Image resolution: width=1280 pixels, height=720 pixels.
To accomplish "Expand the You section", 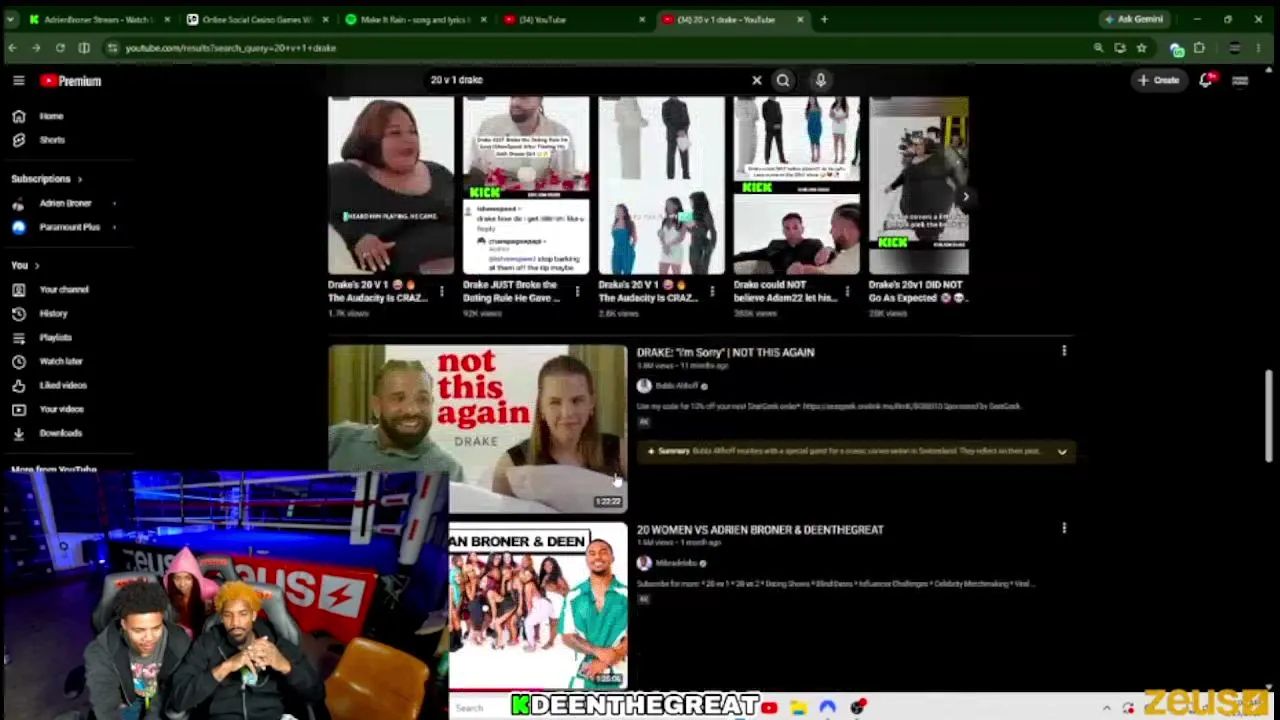I will pos(25,265).
